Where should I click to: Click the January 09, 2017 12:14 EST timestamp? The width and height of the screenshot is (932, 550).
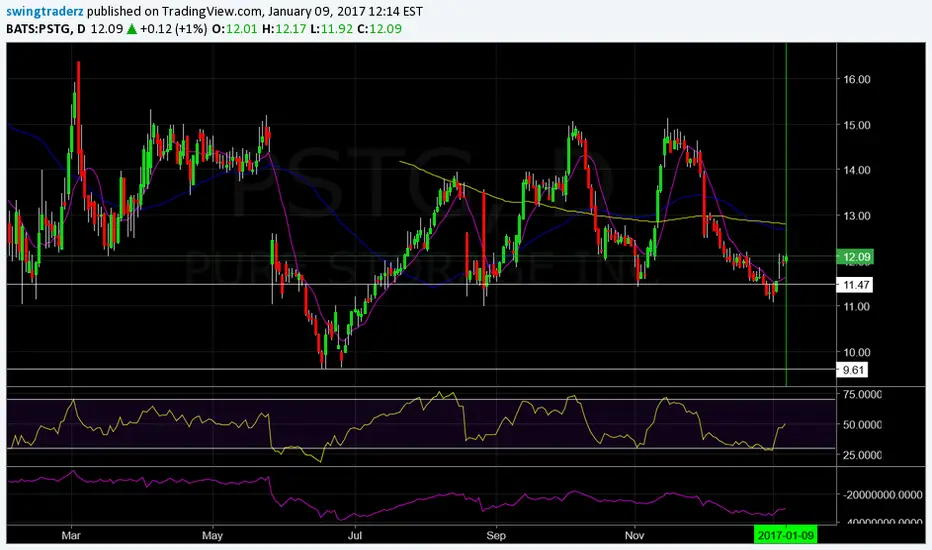(345, 12)
